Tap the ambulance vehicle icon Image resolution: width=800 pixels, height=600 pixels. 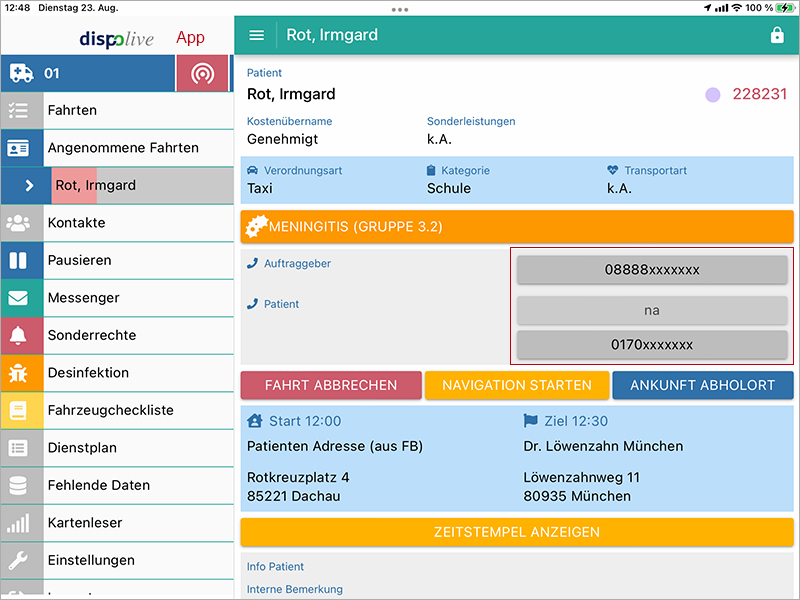pos(21,73)
